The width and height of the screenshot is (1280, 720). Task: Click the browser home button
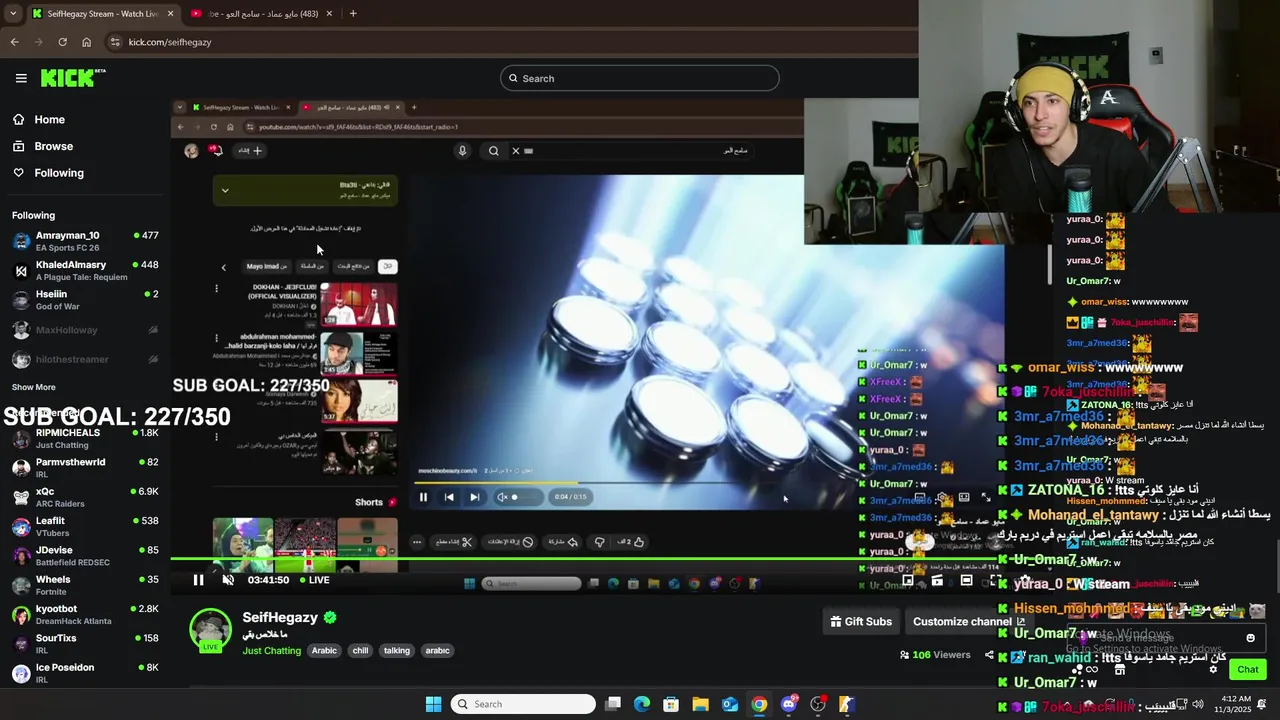click(86, 42)
